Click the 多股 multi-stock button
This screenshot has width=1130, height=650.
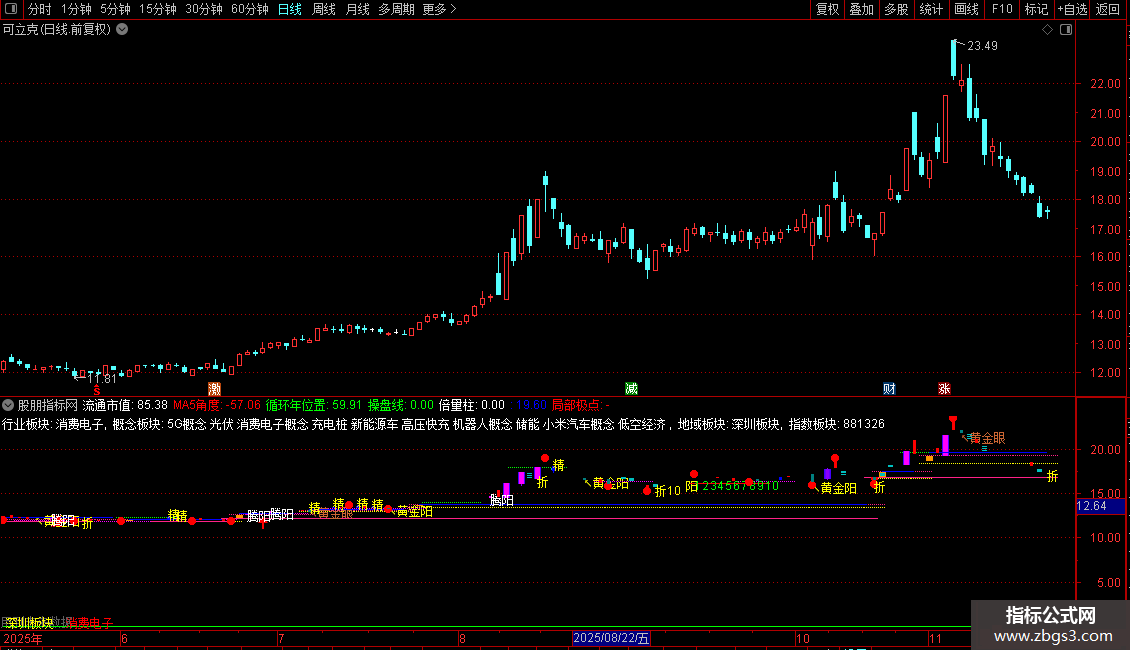pyautogui.click(x=896, y=9)
